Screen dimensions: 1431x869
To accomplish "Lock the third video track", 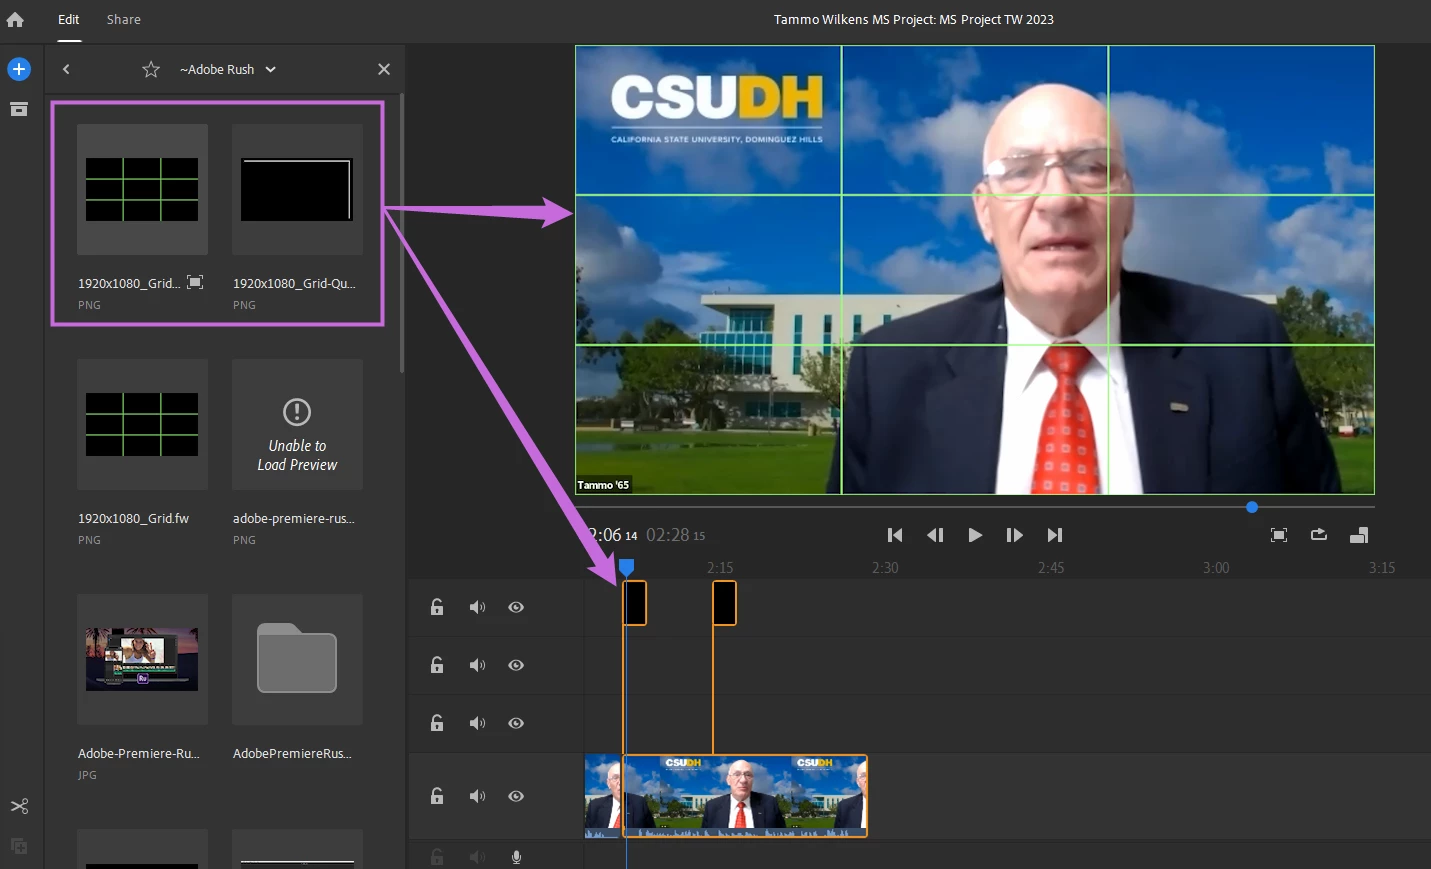I will pyautogui.click(x=437, y=723).
